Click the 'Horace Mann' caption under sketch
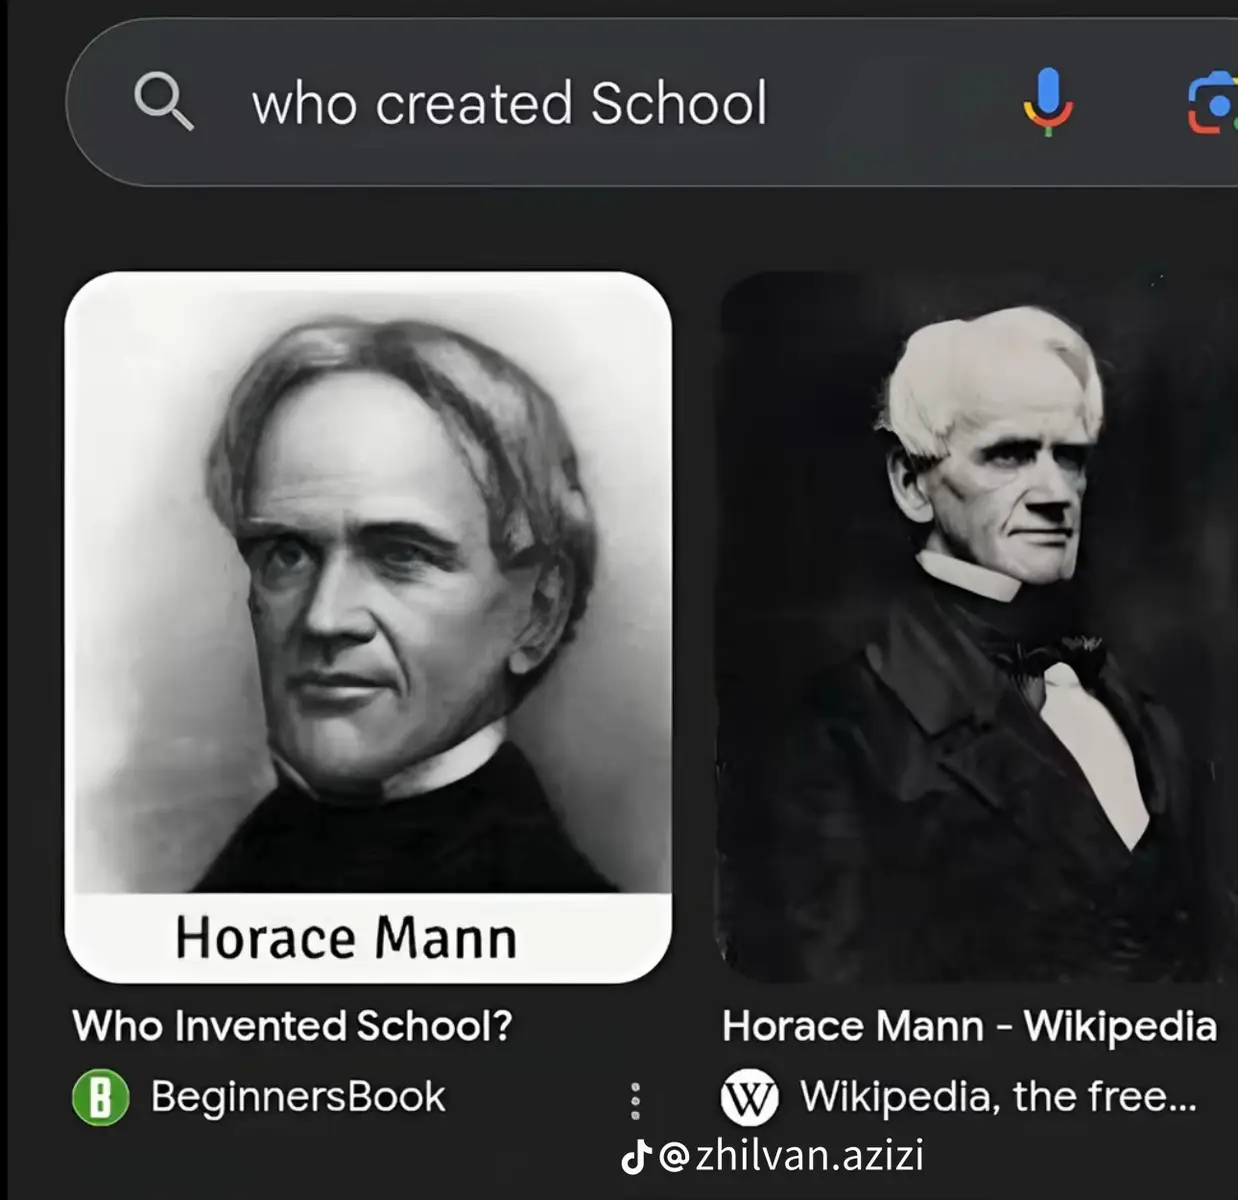The image size is (1238, 1200). (346, 938)
